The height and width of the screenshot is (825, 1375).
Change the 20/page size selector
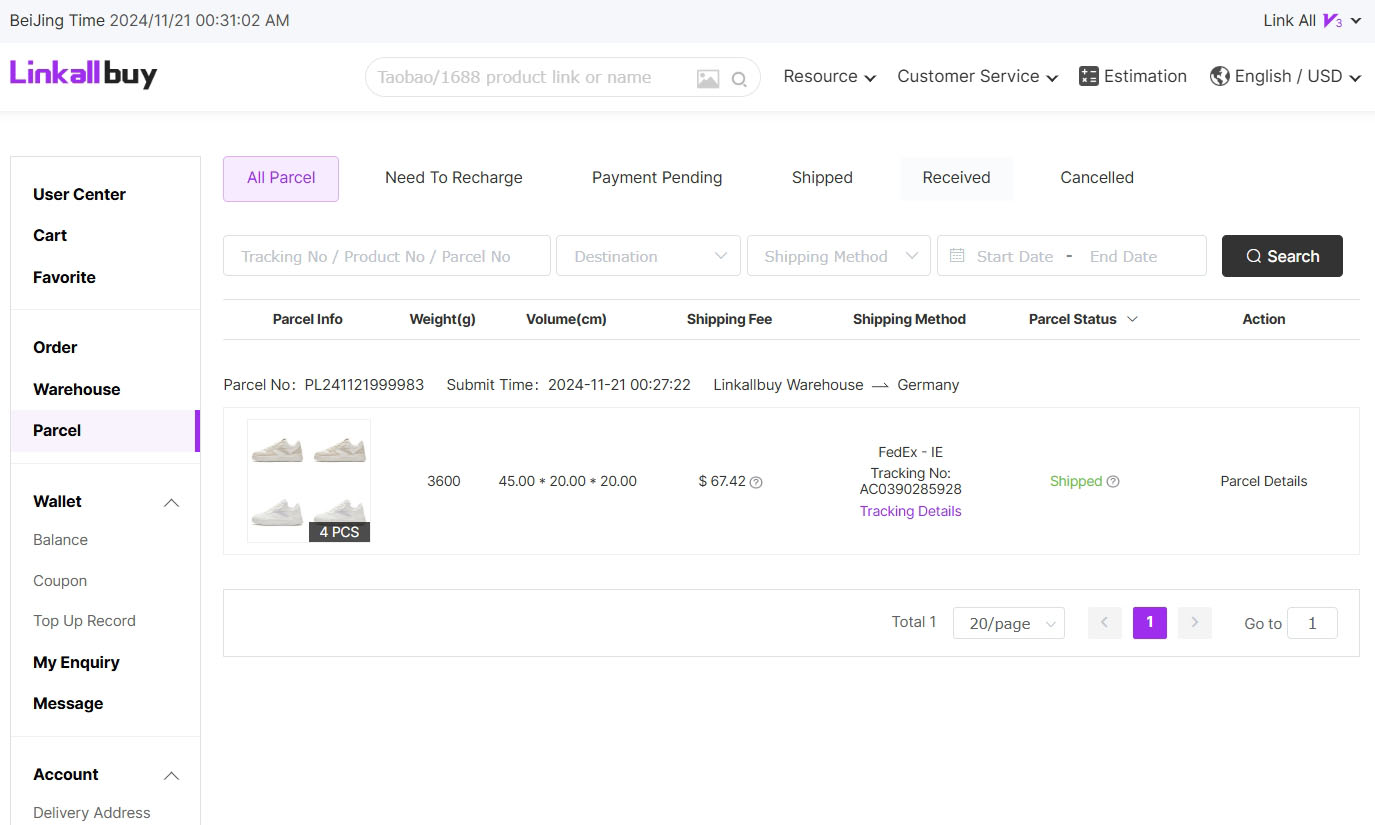[1008, 623]
